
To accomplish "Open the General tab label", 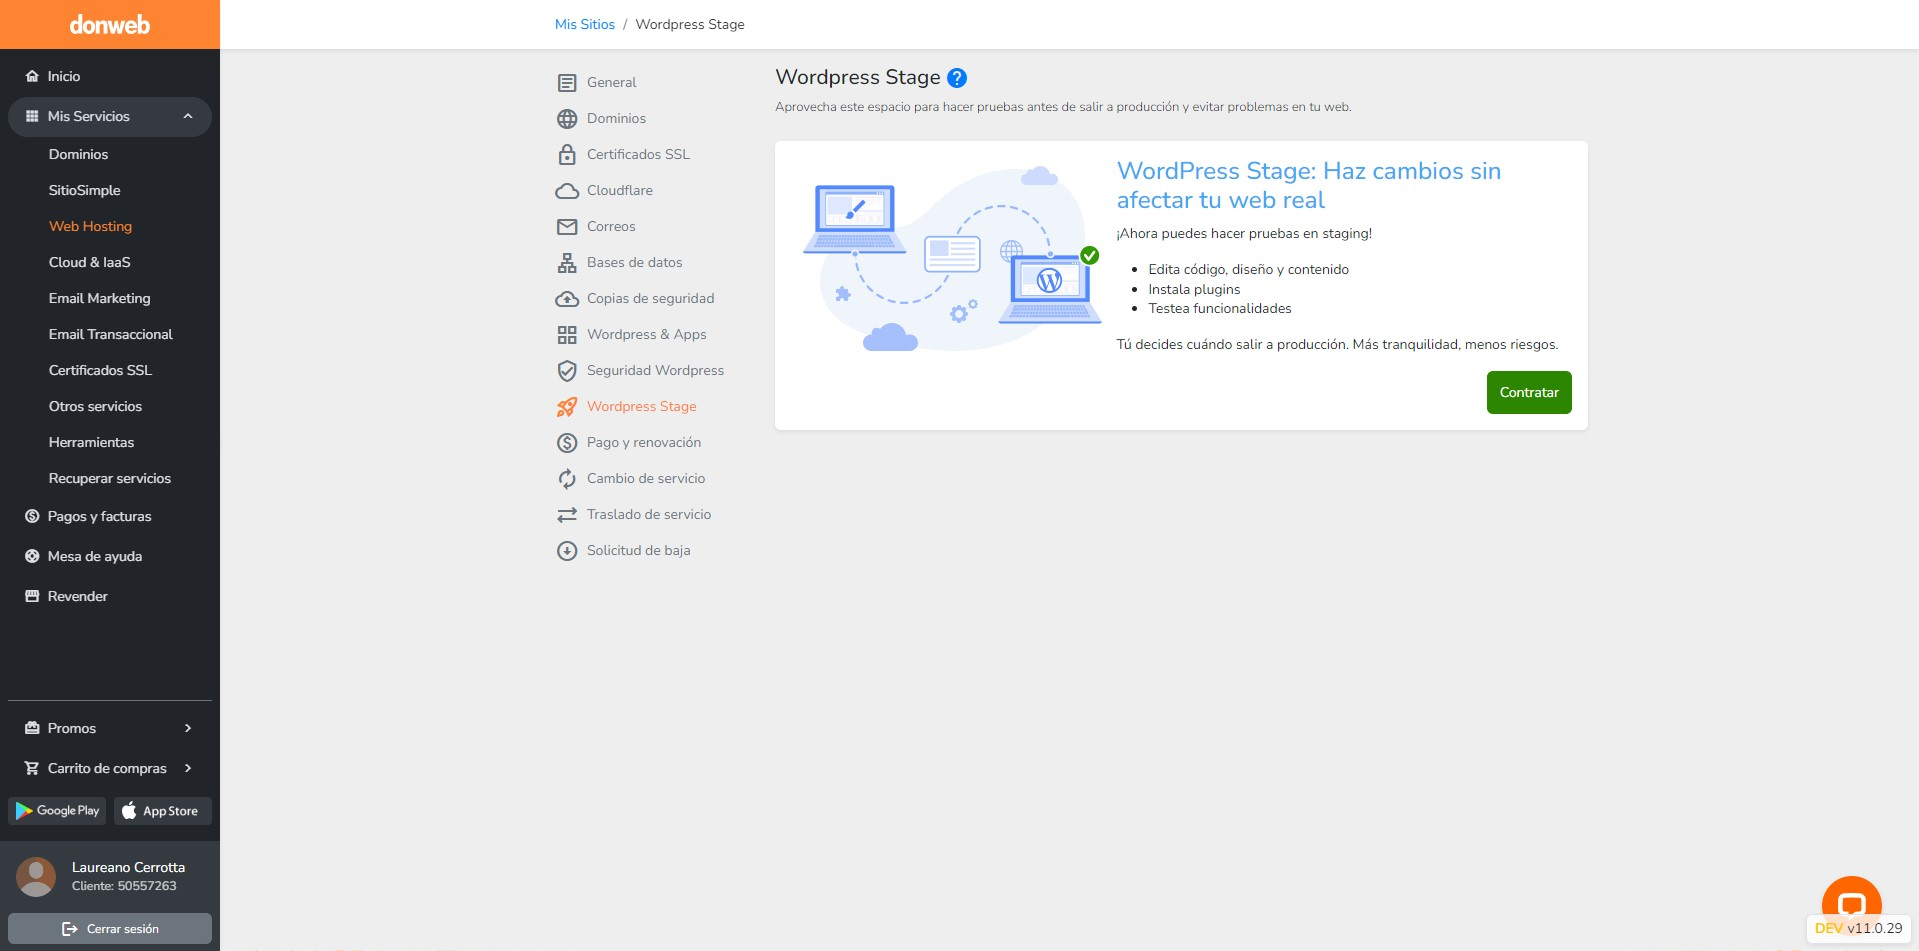I will pyautogui.click(x=611, y=82).
